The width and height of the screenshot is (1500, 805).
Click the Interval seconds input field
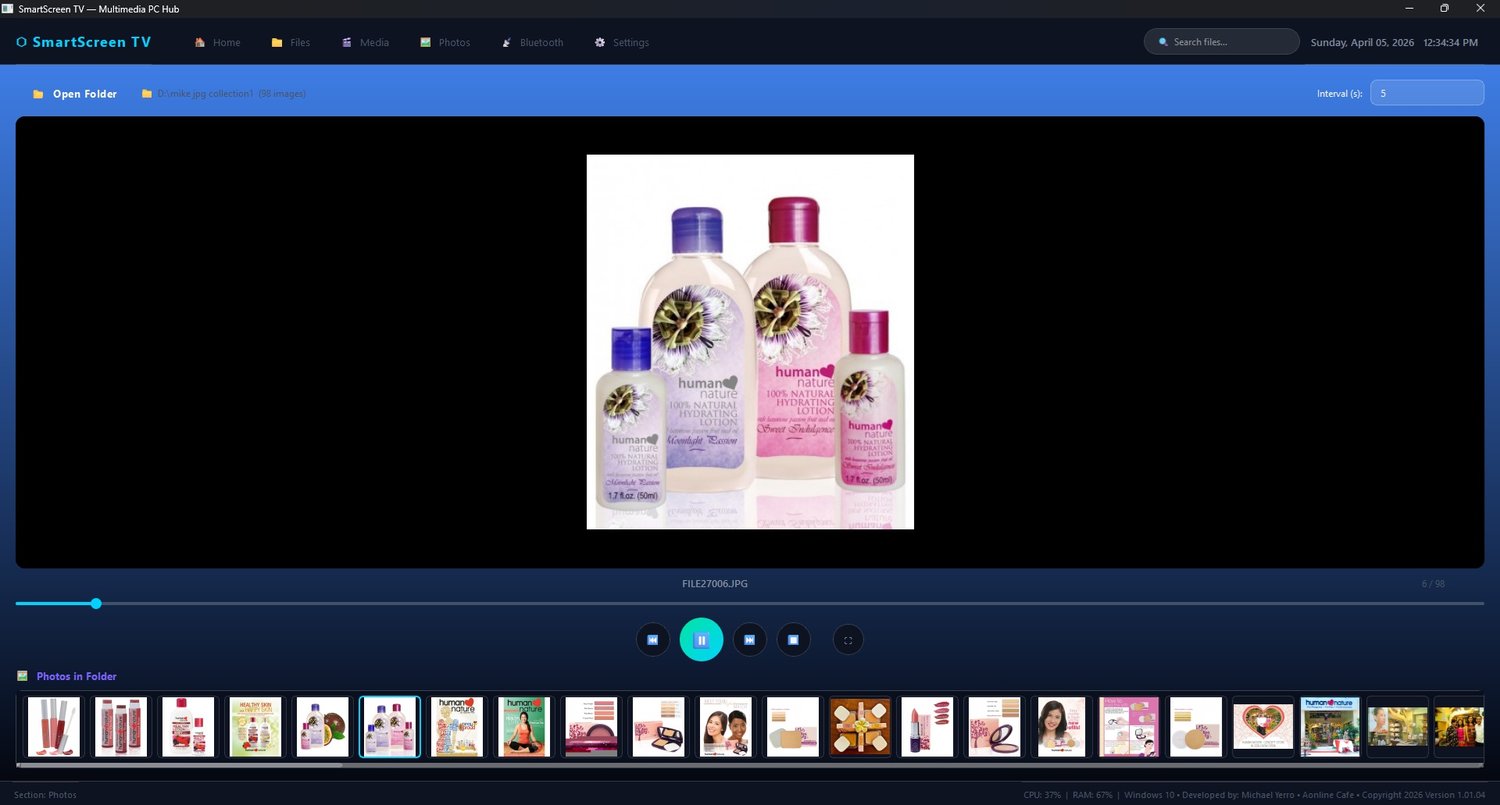(x=1427, y=93)
